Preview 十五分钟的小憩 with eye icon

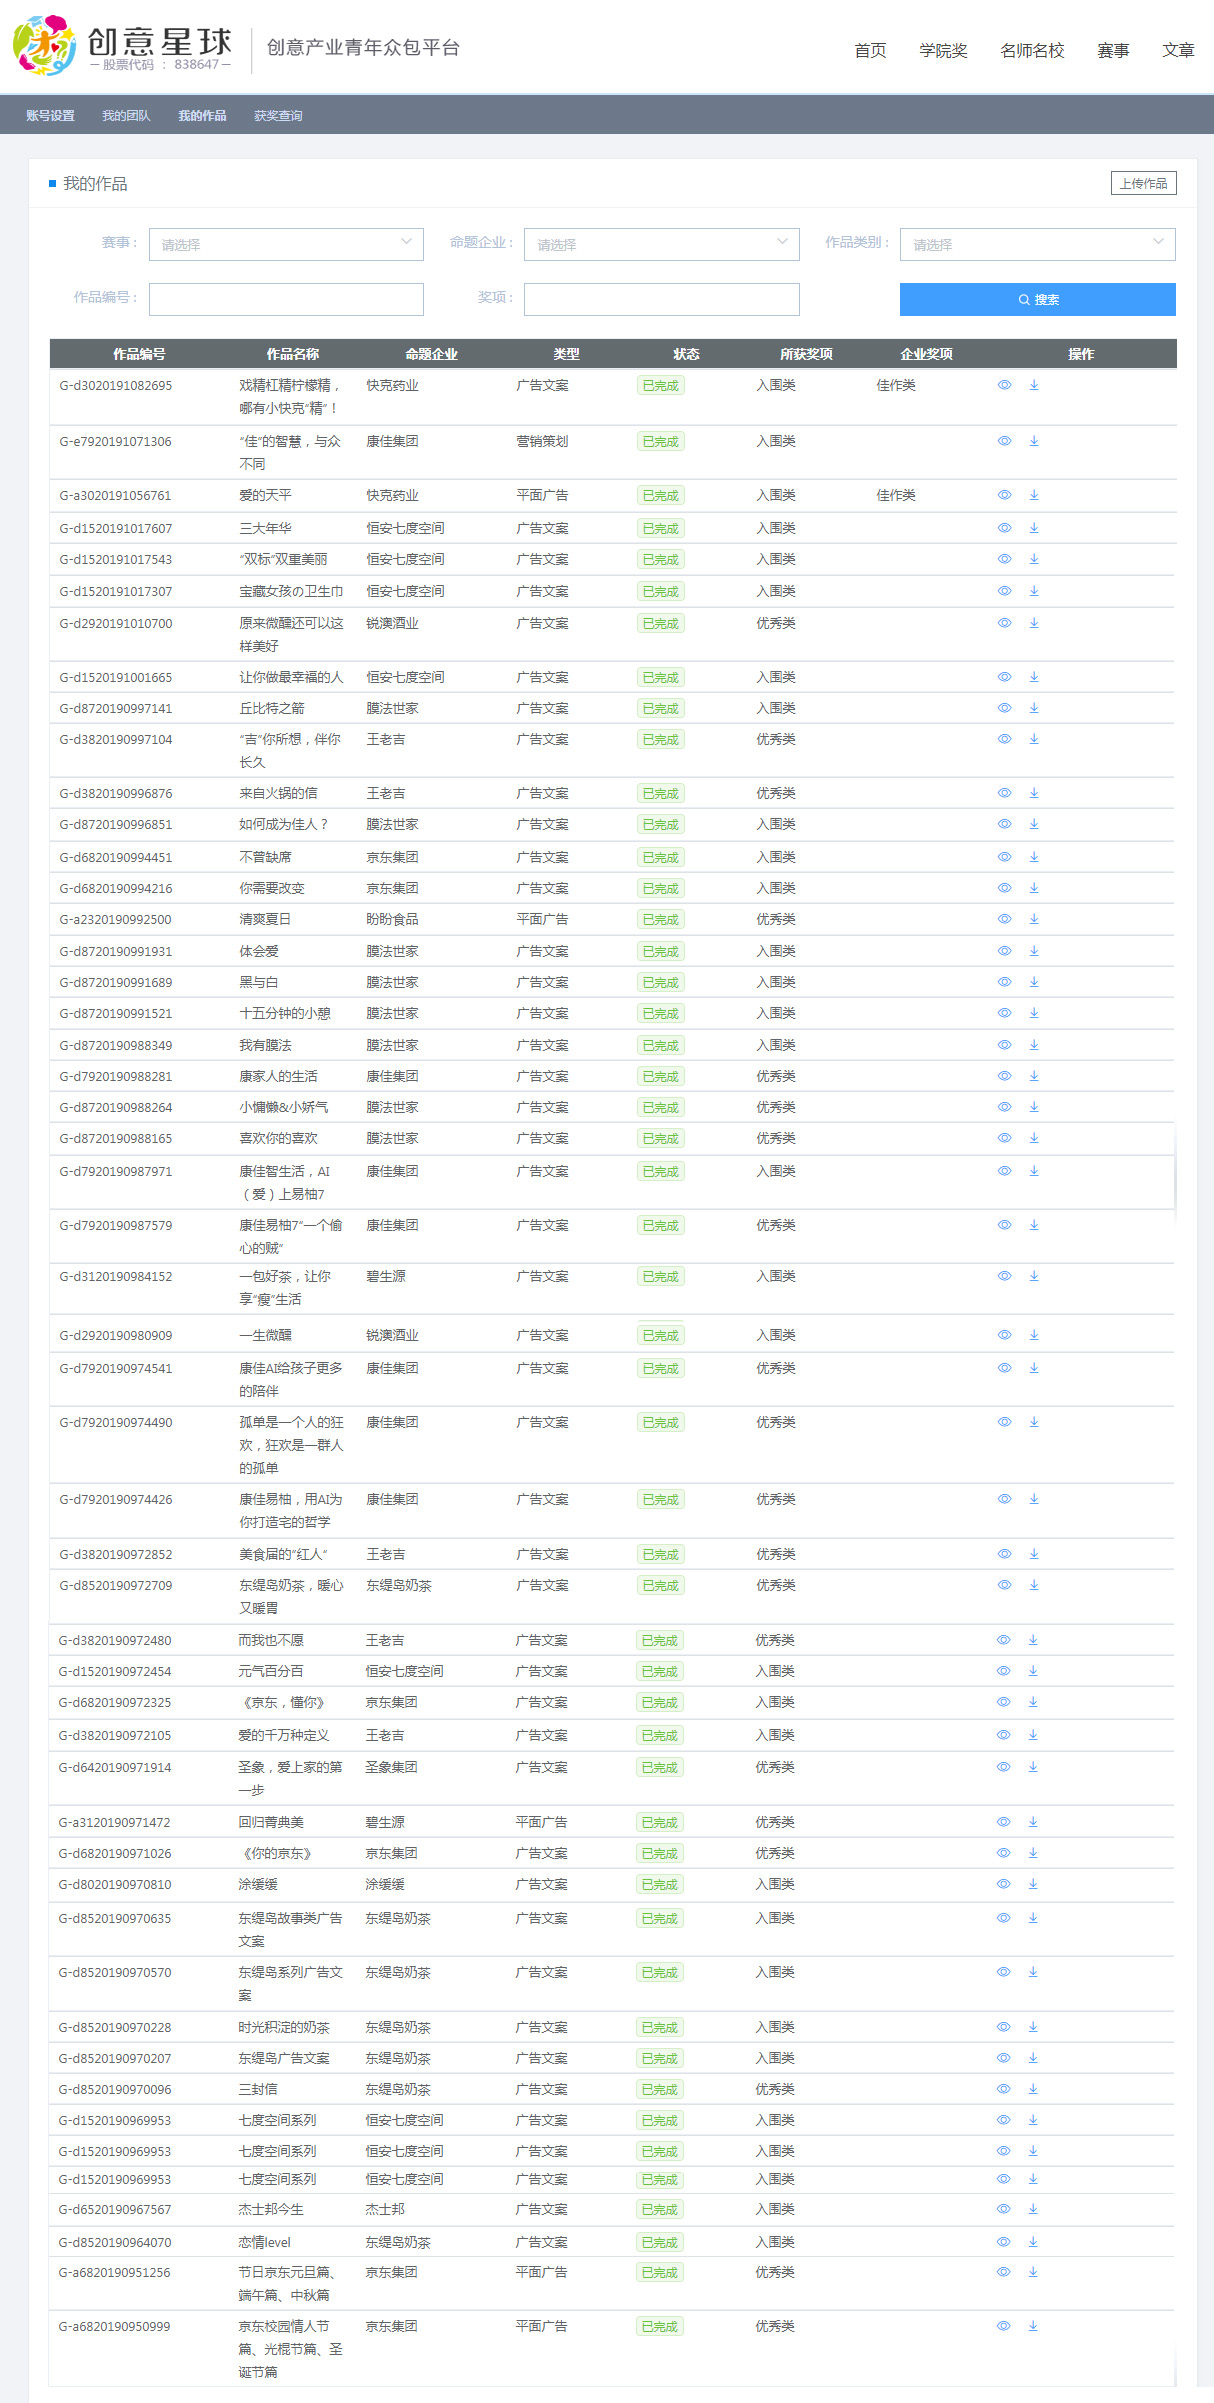1004,1013
